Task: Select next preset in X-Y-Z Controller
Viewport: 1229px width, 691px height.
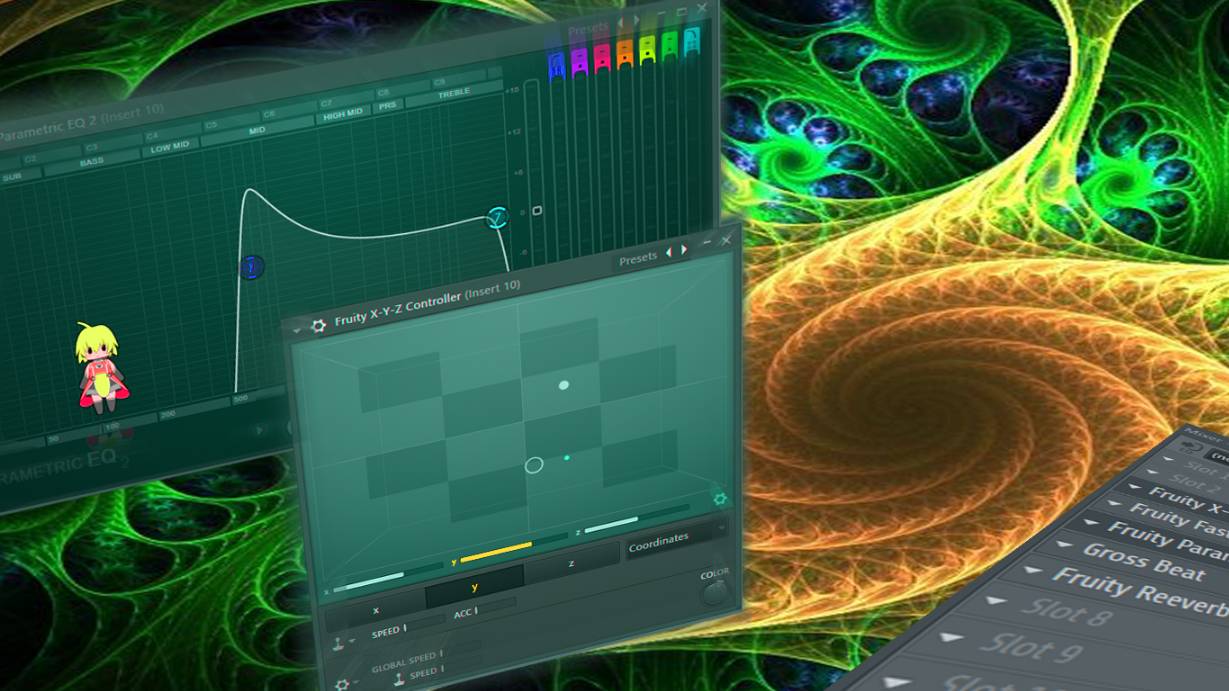Action: (x=684, y=250)
